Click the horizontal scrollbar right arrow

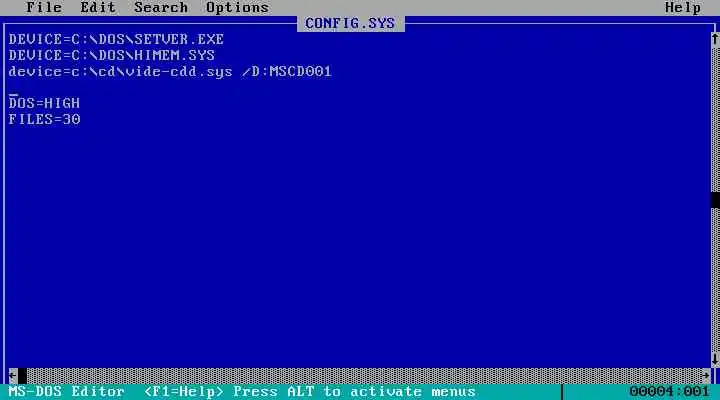pyautogui.click(x=706, y=376)
